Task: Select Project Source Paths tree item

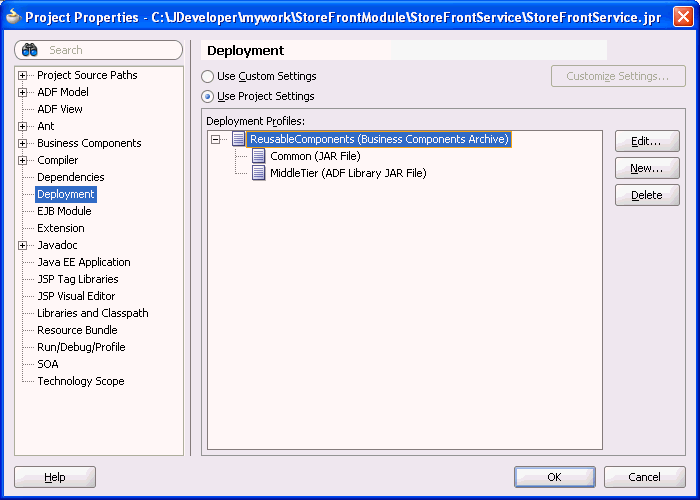Action: click(87, 75)
